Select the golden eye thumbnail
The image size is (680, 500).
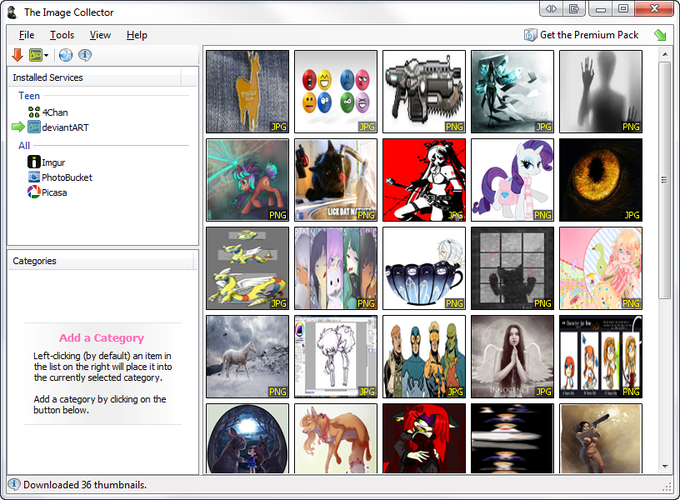point(601,180)
